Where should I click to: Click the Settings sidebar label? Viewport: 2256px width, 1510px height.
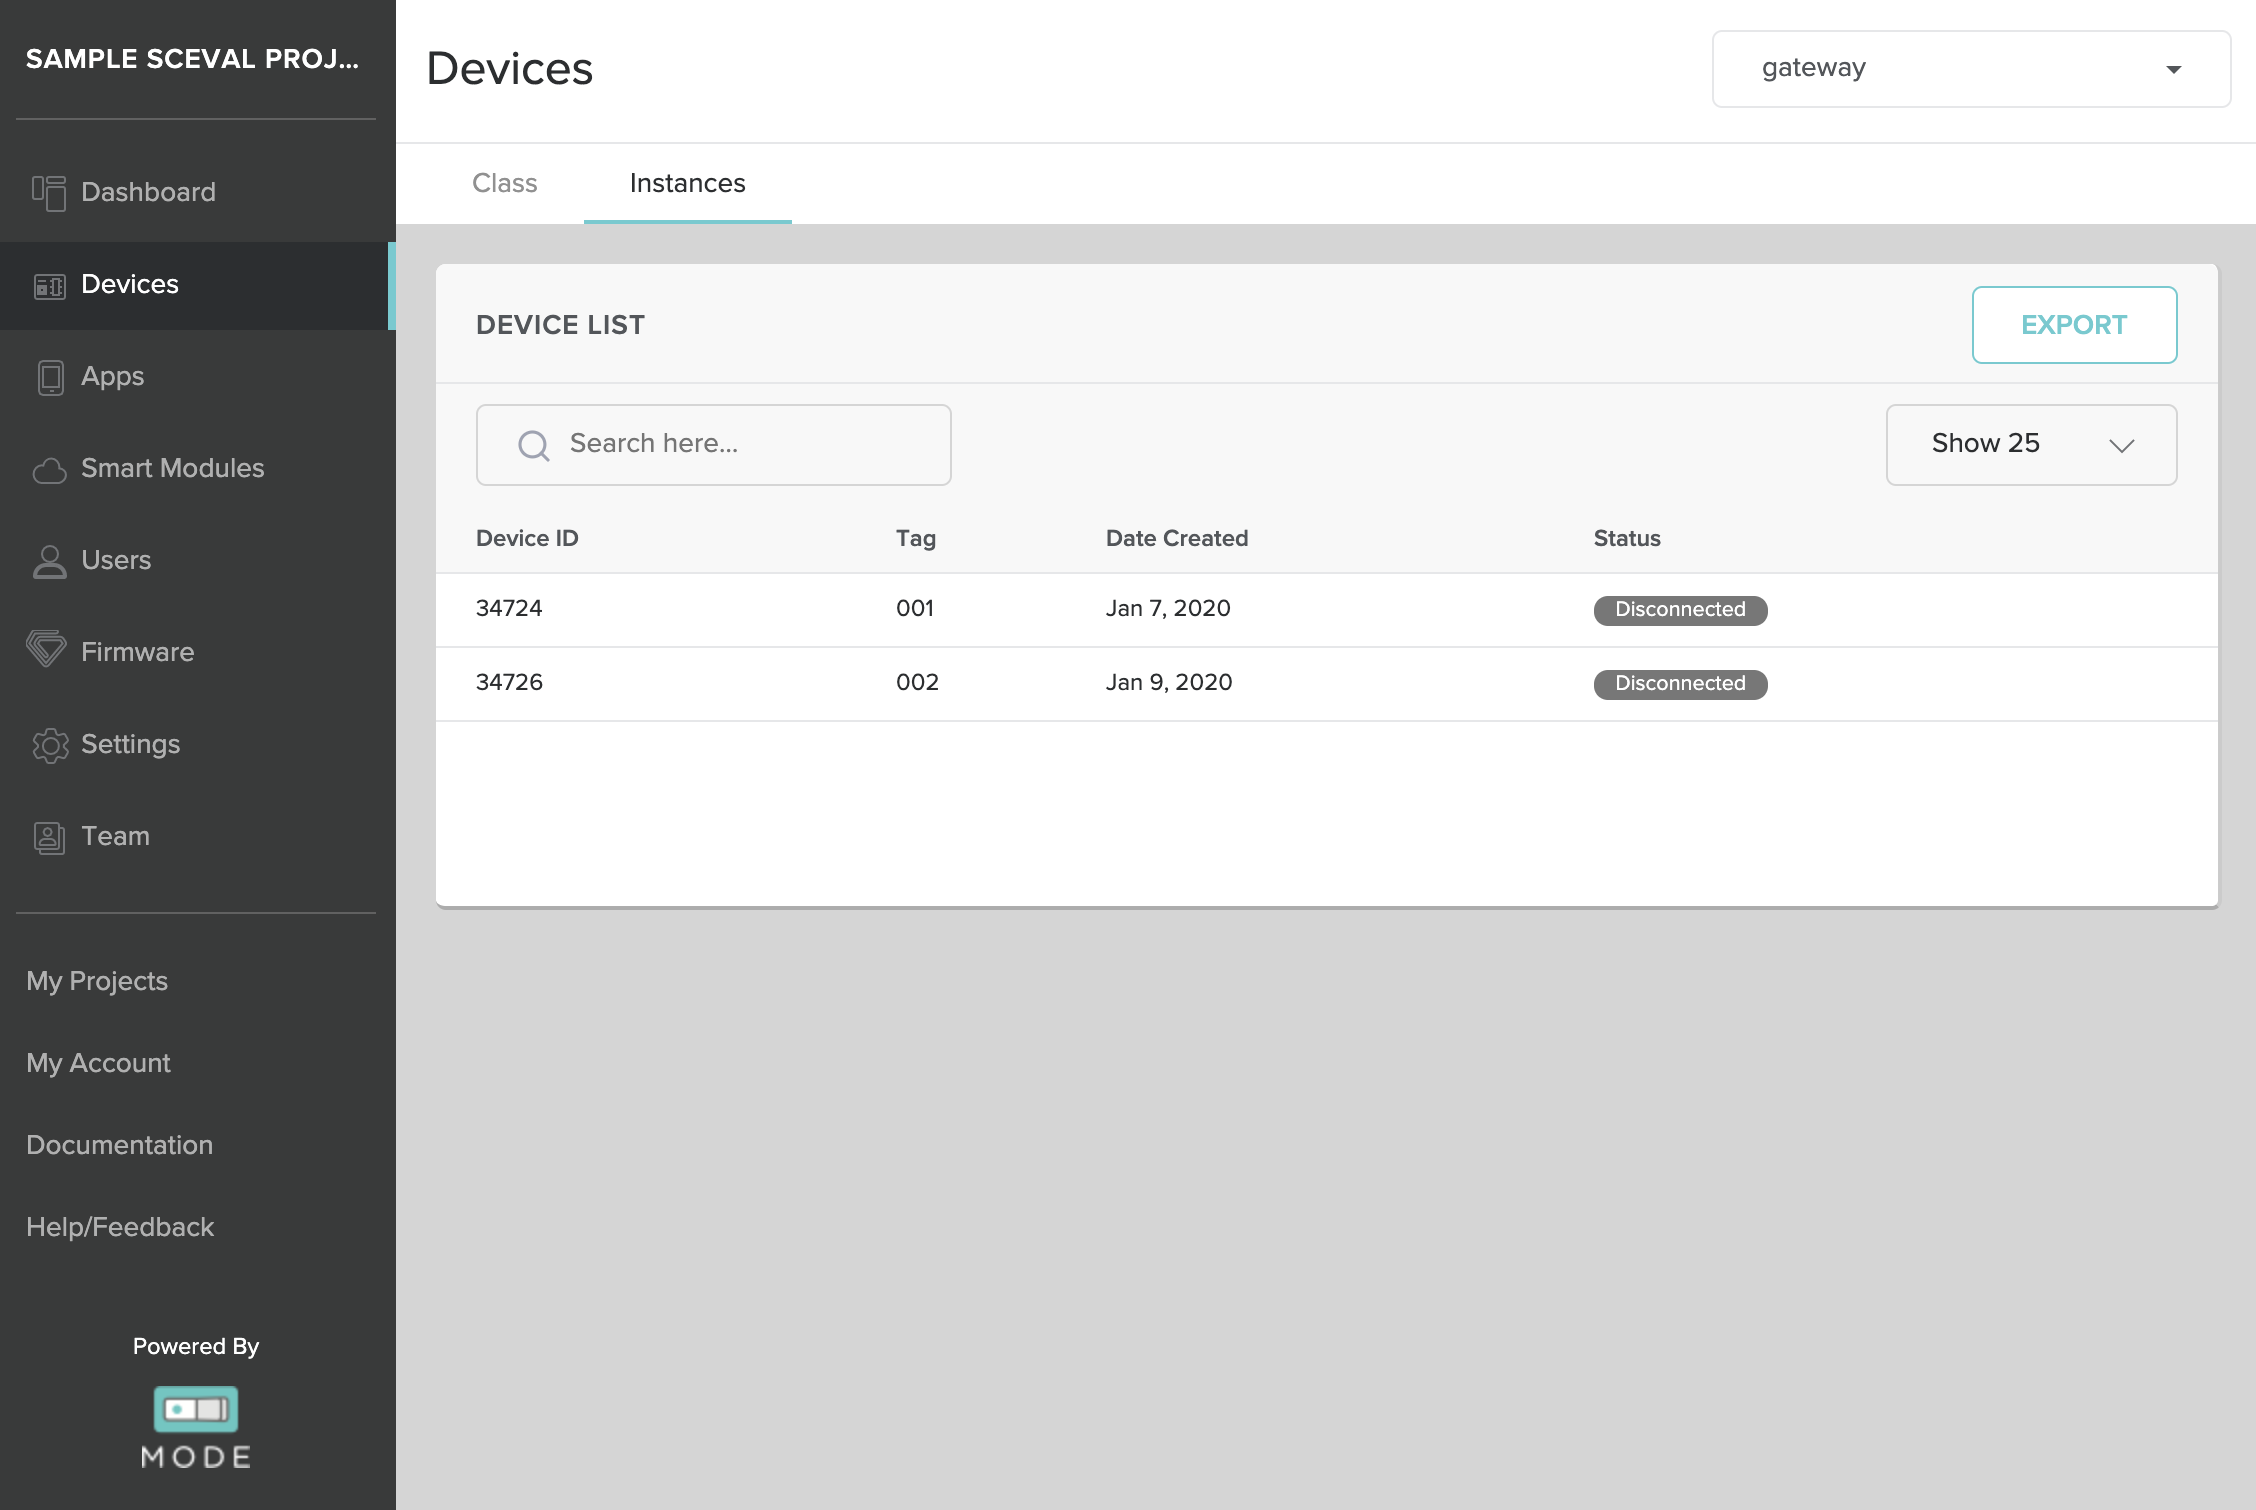tap(130, 745)
